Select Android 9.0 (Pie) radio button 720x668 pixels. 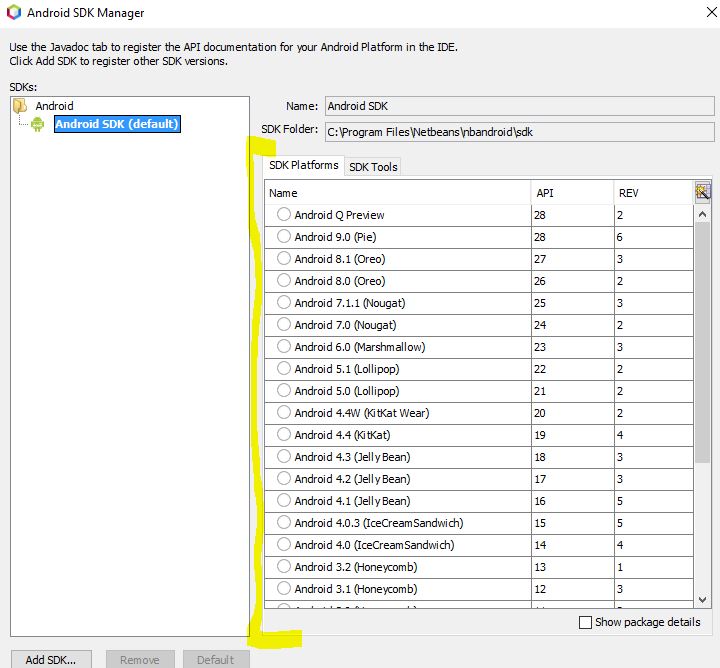click(x=284, y=236)
